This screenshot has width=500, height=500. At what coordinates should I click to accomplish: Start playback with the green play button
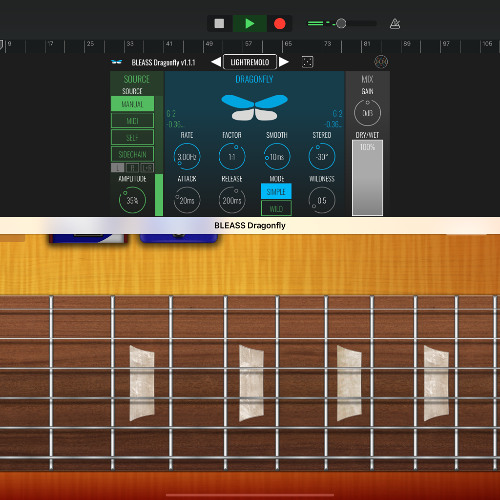point(250,23)
